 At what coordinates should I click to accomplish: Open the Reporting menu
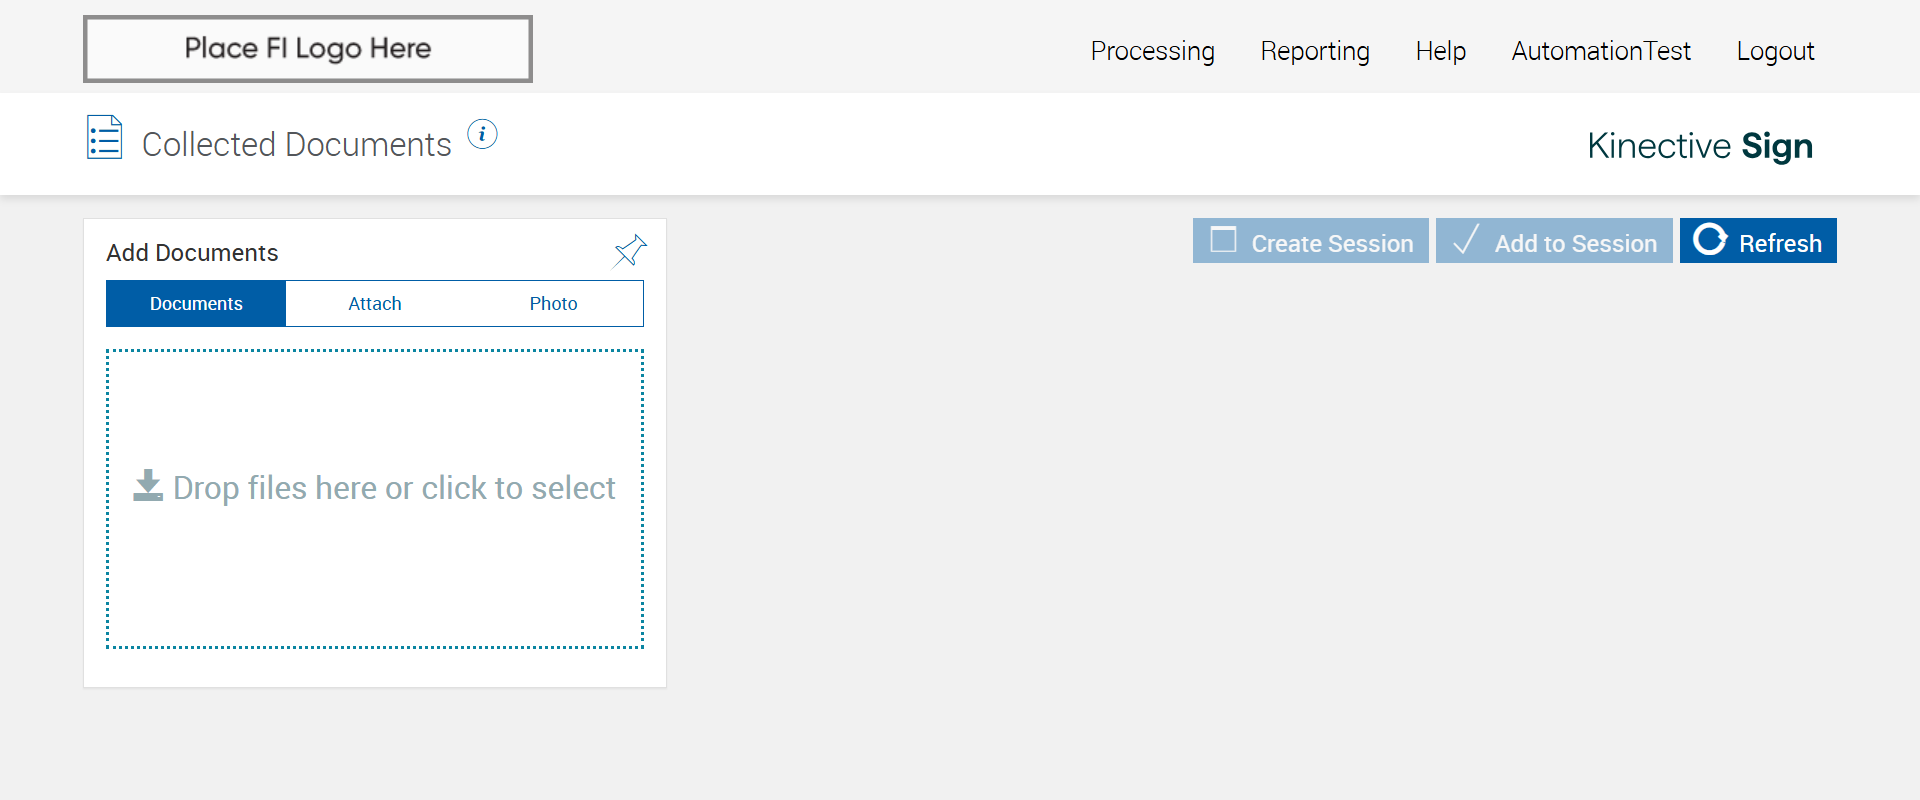pos(1315,51)
